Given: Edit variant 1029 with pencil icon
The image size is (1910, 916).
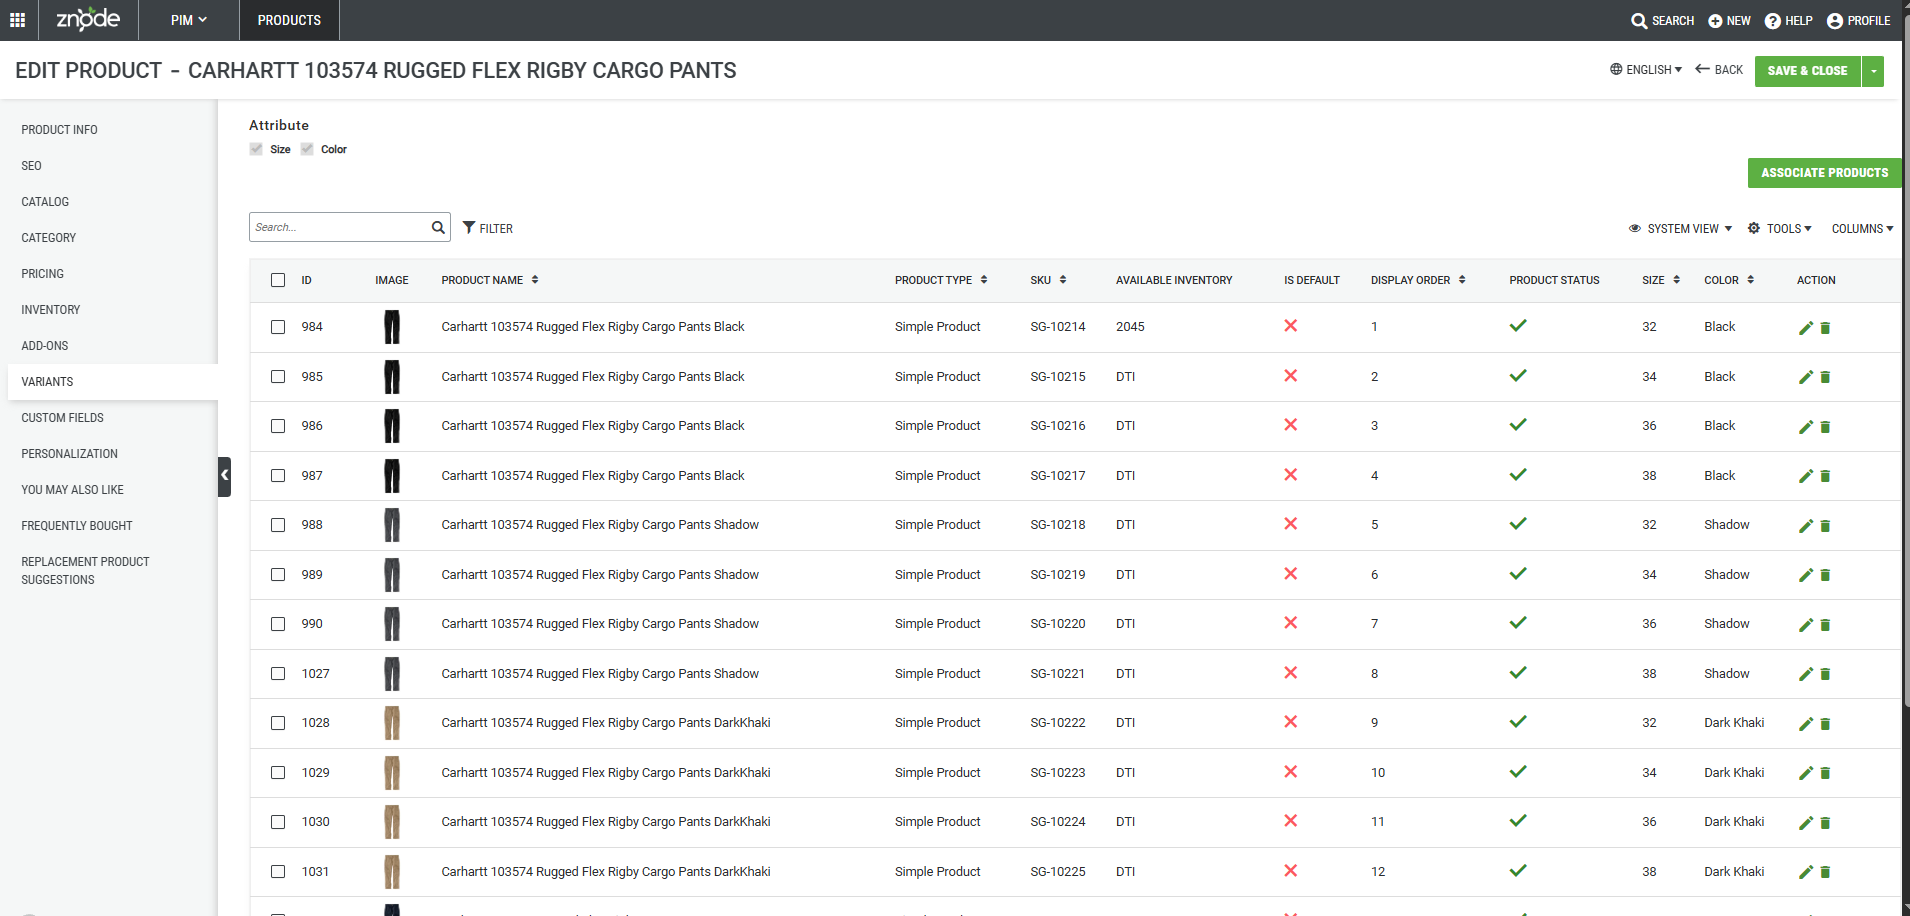Looking at the screenshot, I should [x=1806, y=773].
